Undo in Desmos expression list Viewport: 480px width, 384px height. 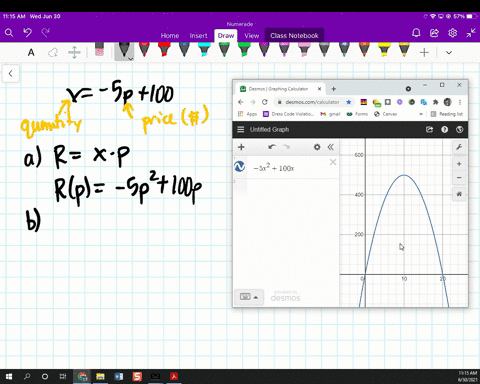pos(272,147)
